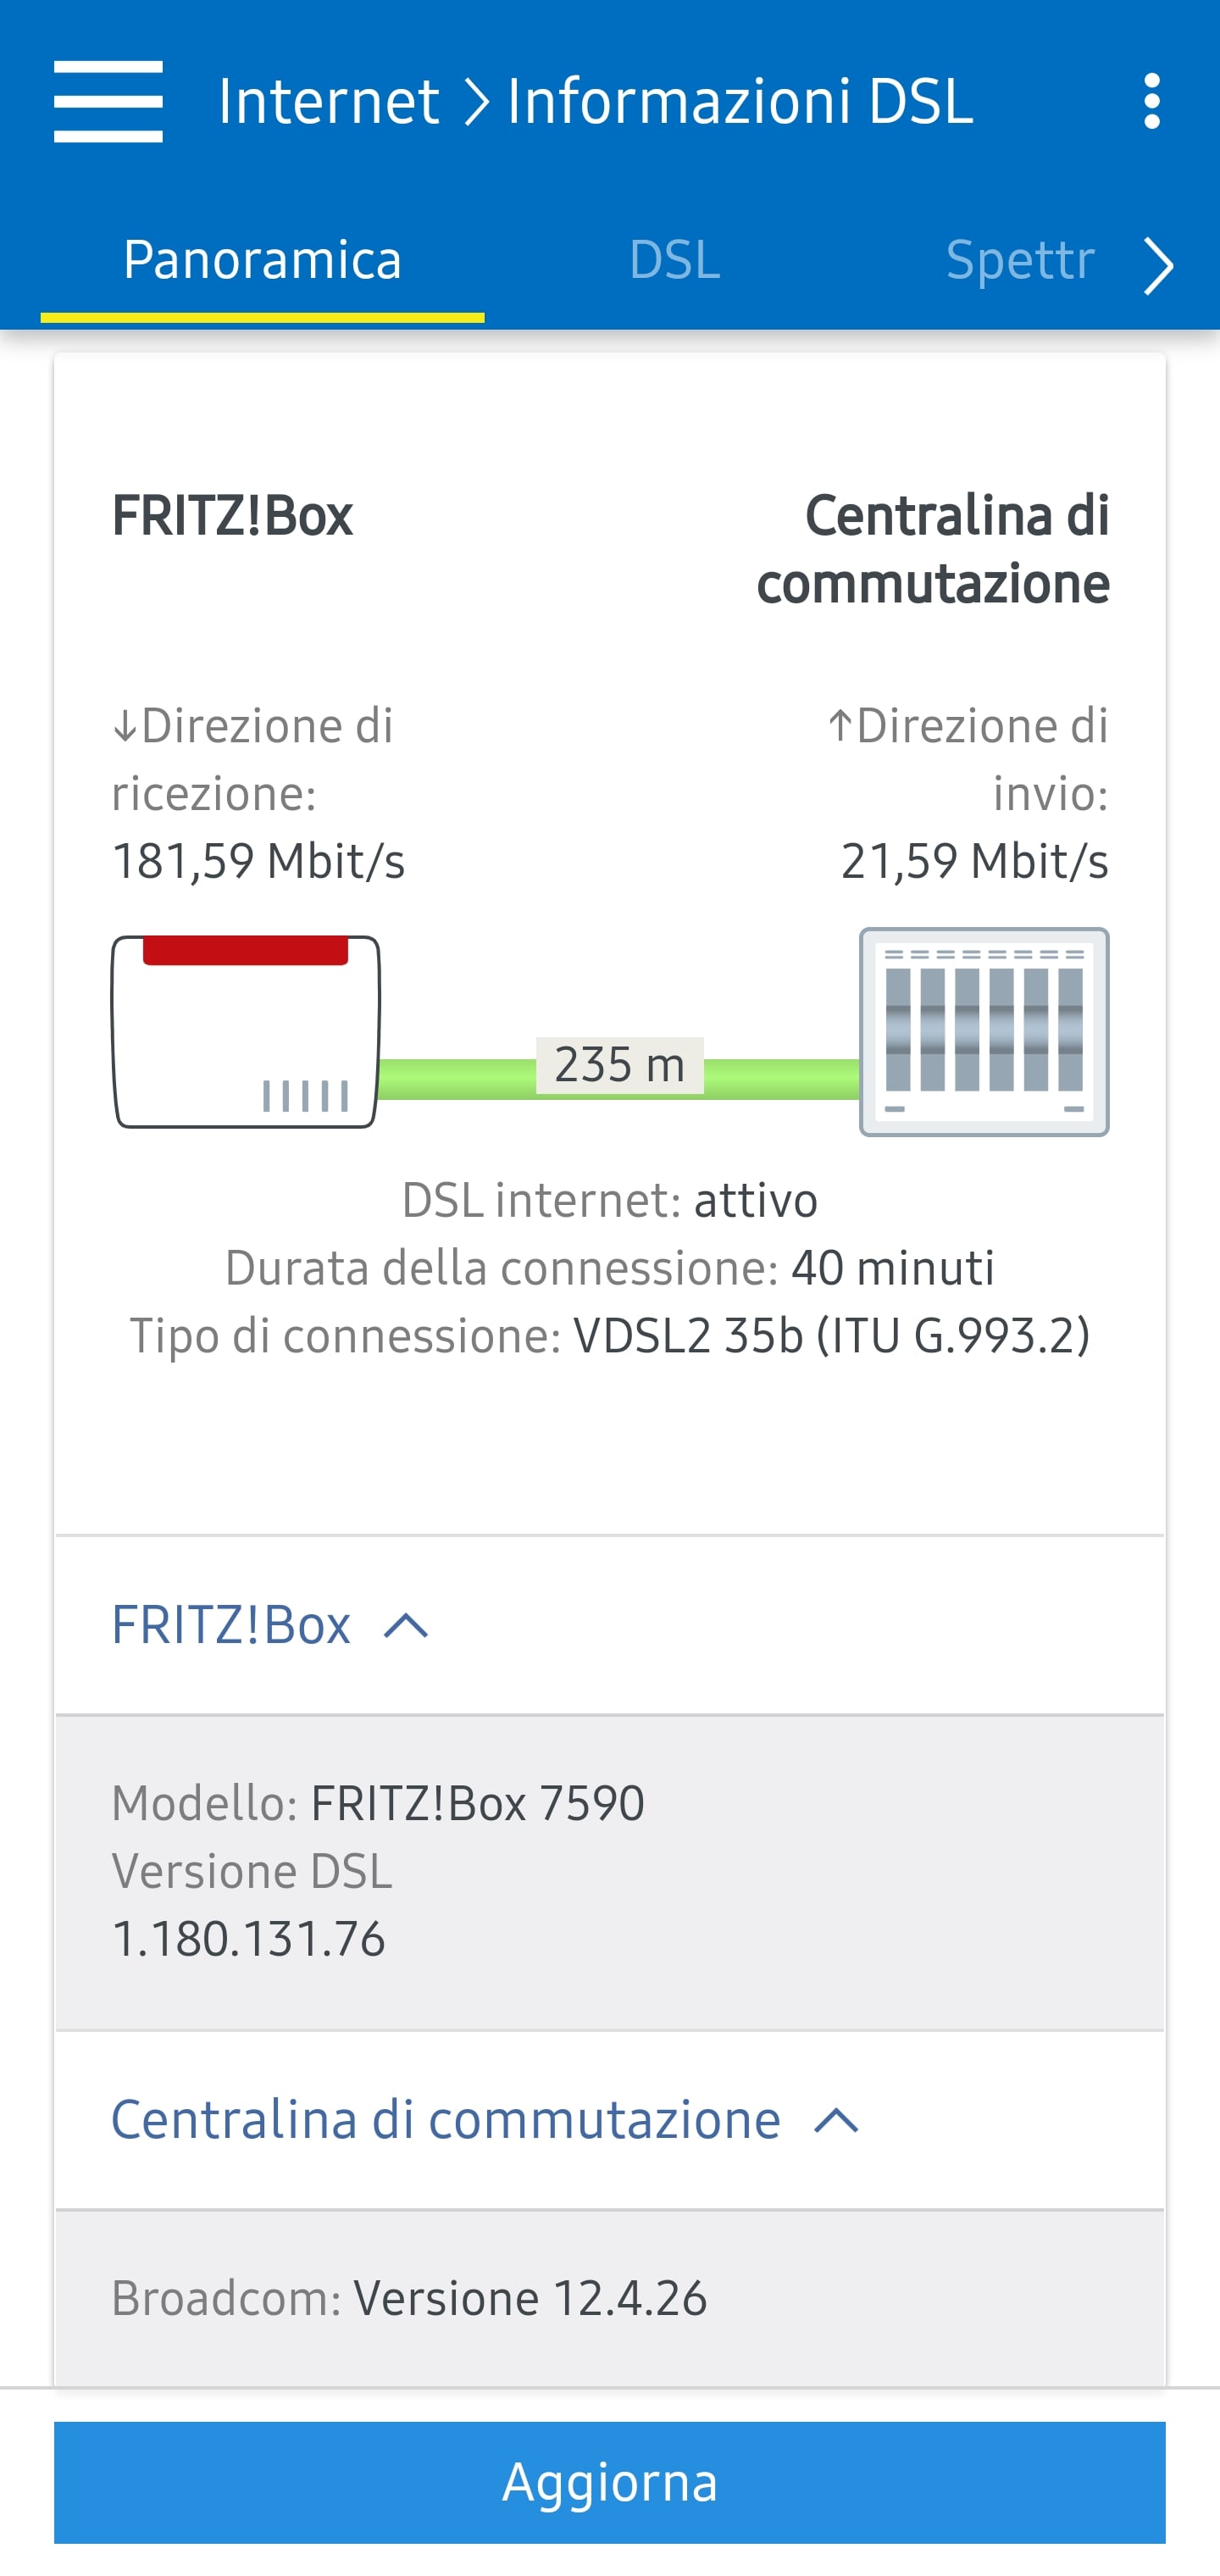Image resolution: width=1220 pixels, height=2576 pixels.
Task: Open the three-dot overflow menu
Action: coord(1151,101)
